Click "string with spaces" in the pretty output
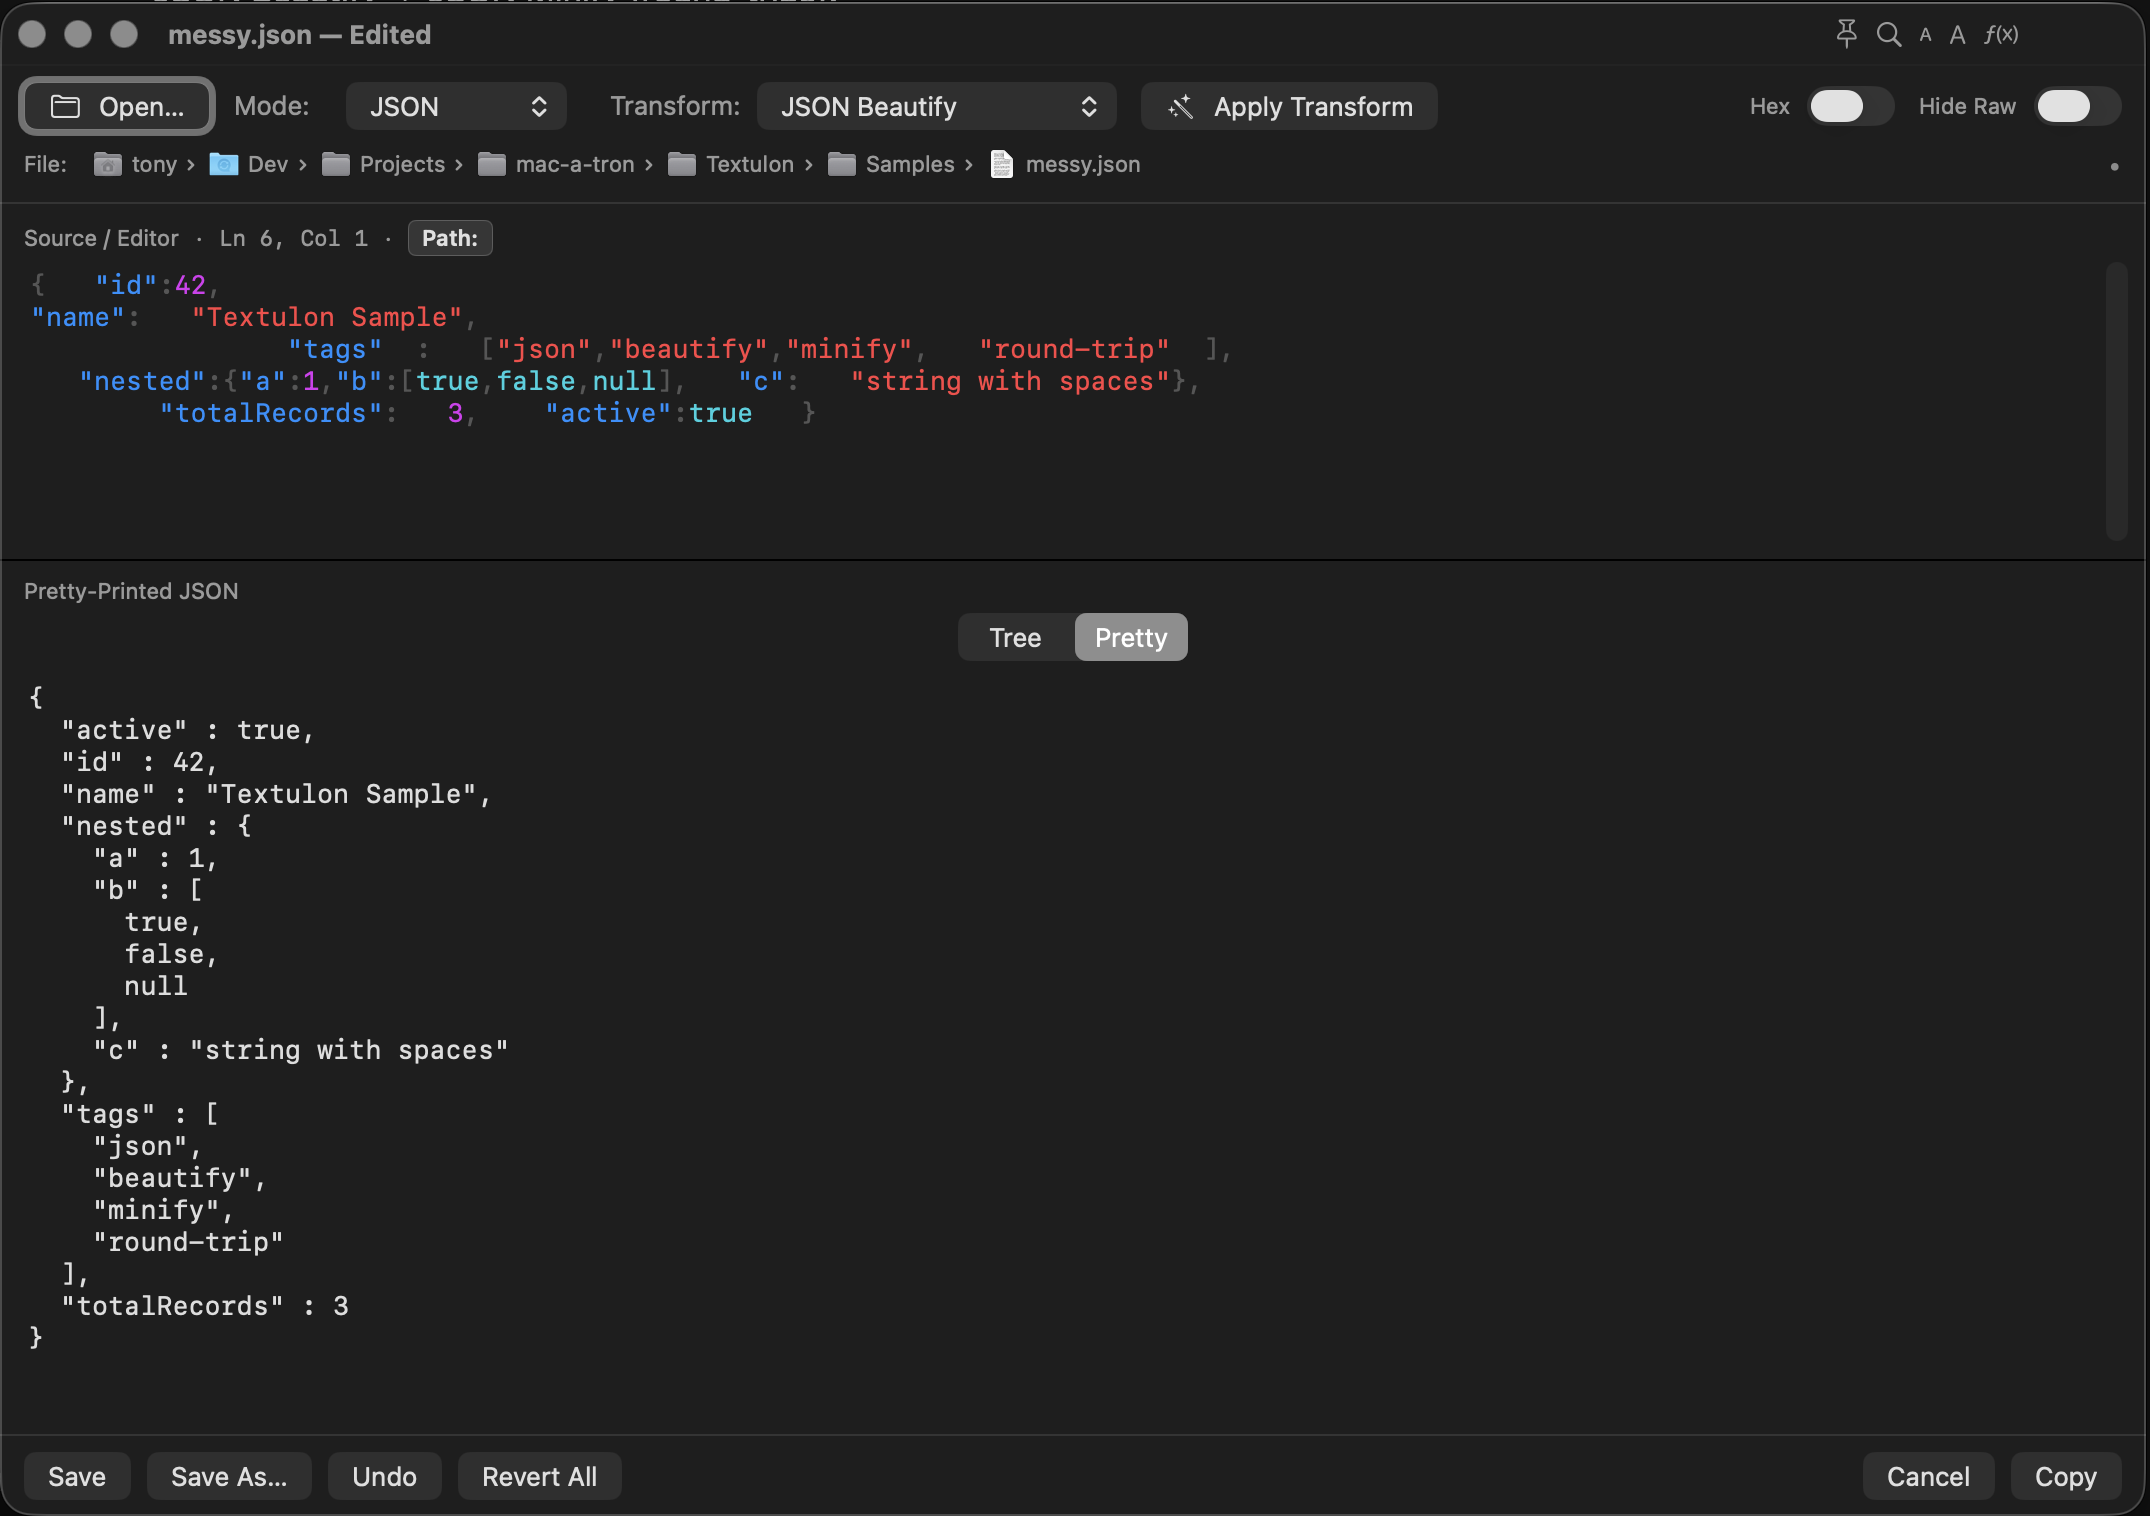Screen dimensions: 2150x1516 pos(349,1050)
